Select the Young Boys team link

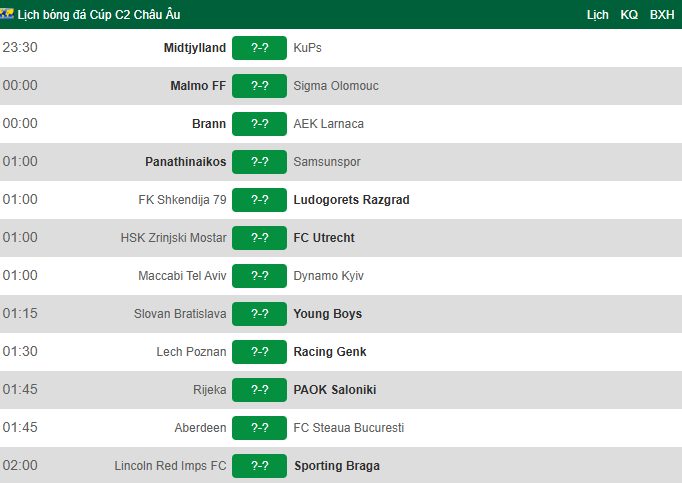pyautogui.click(x=328, y=314)
